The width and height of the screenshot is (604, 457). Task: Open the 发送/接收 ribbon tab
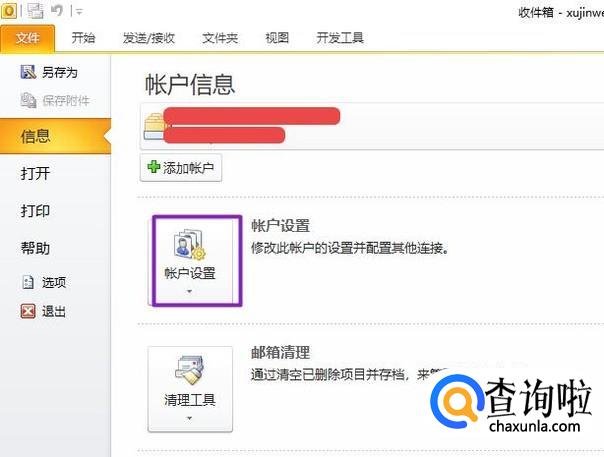click(x=149, y=38)
